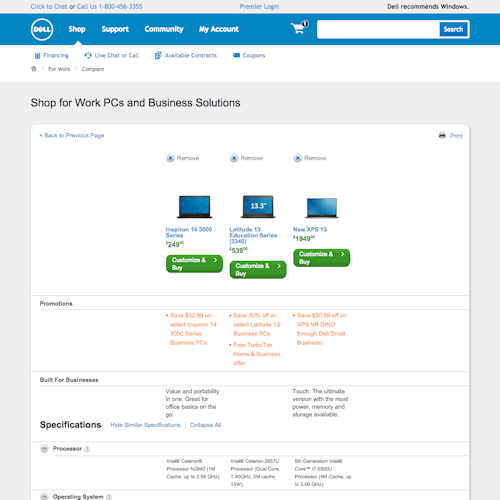Image resolution: width=500 pixels, height=500 pixels.
Task: Click the XPS 13 $1949 price text
Action: (304, 238)
